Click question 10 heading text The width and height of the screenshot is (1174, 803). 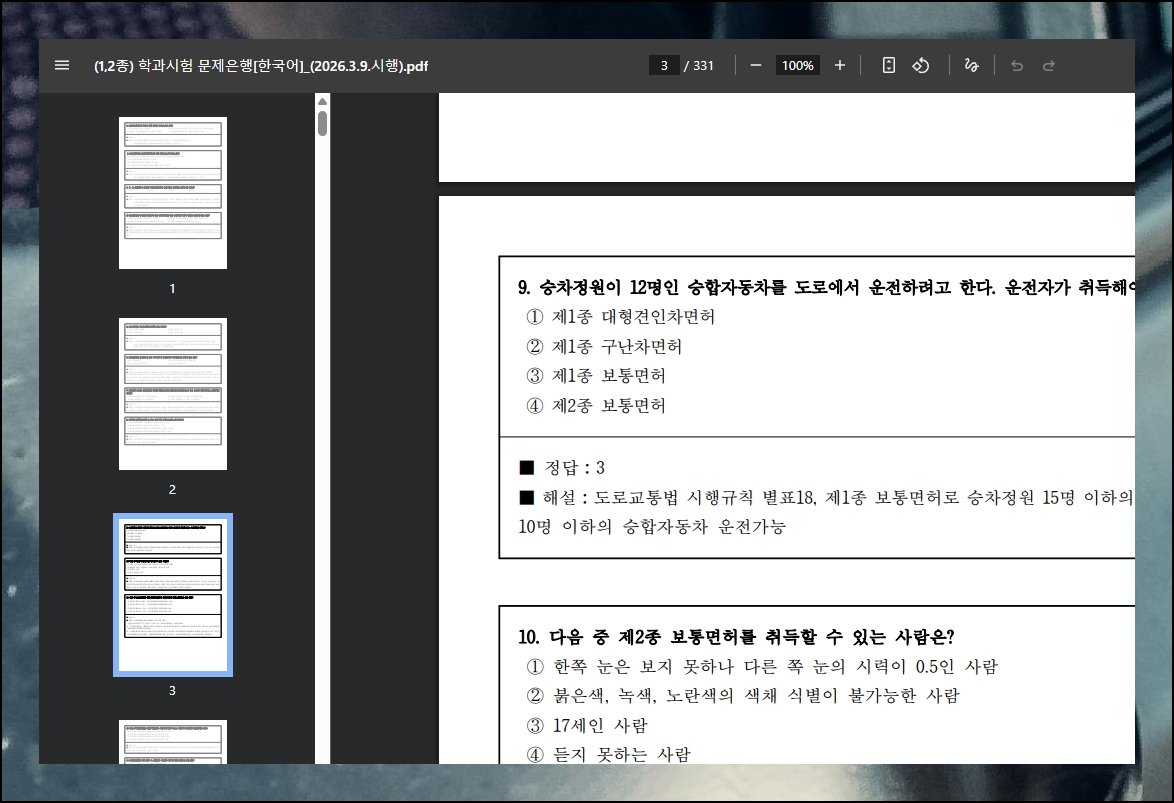(737, 637)
